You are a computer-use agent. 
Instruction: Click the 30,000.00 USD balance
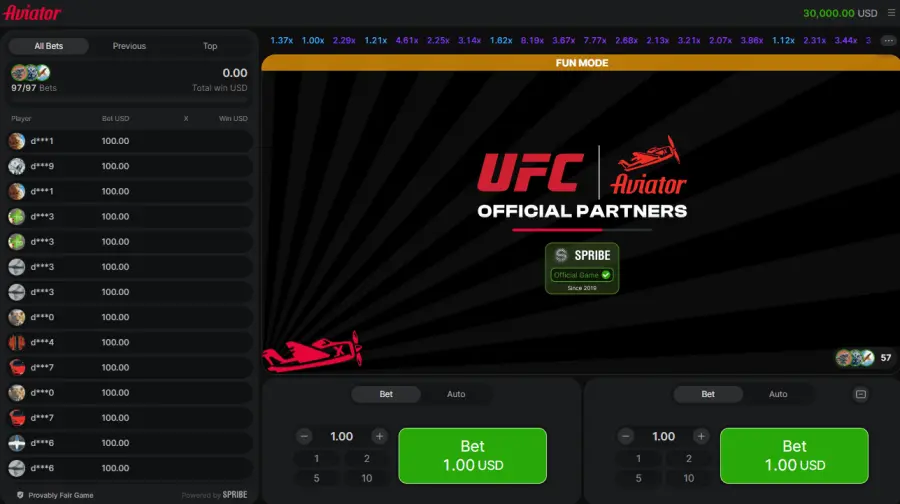tap(840, 13)
